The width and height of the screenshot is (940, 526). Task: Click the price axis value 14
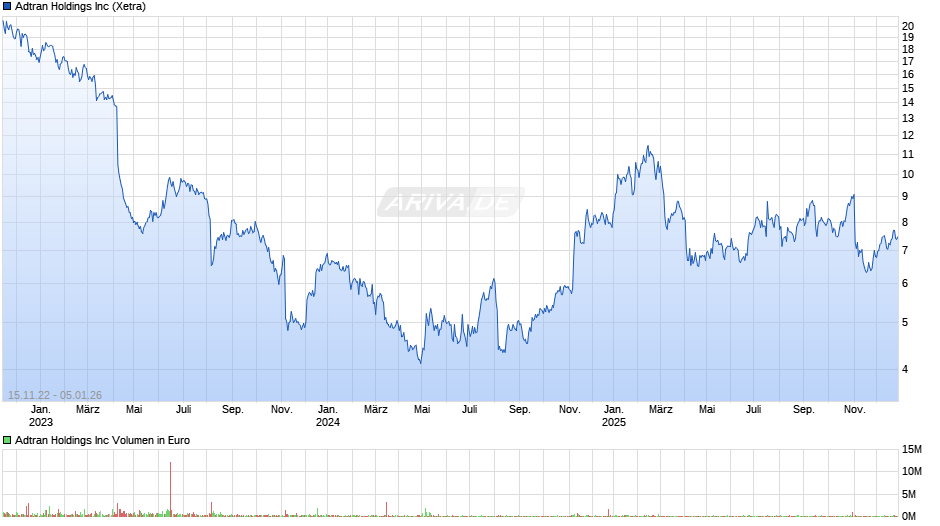[908, 103]
